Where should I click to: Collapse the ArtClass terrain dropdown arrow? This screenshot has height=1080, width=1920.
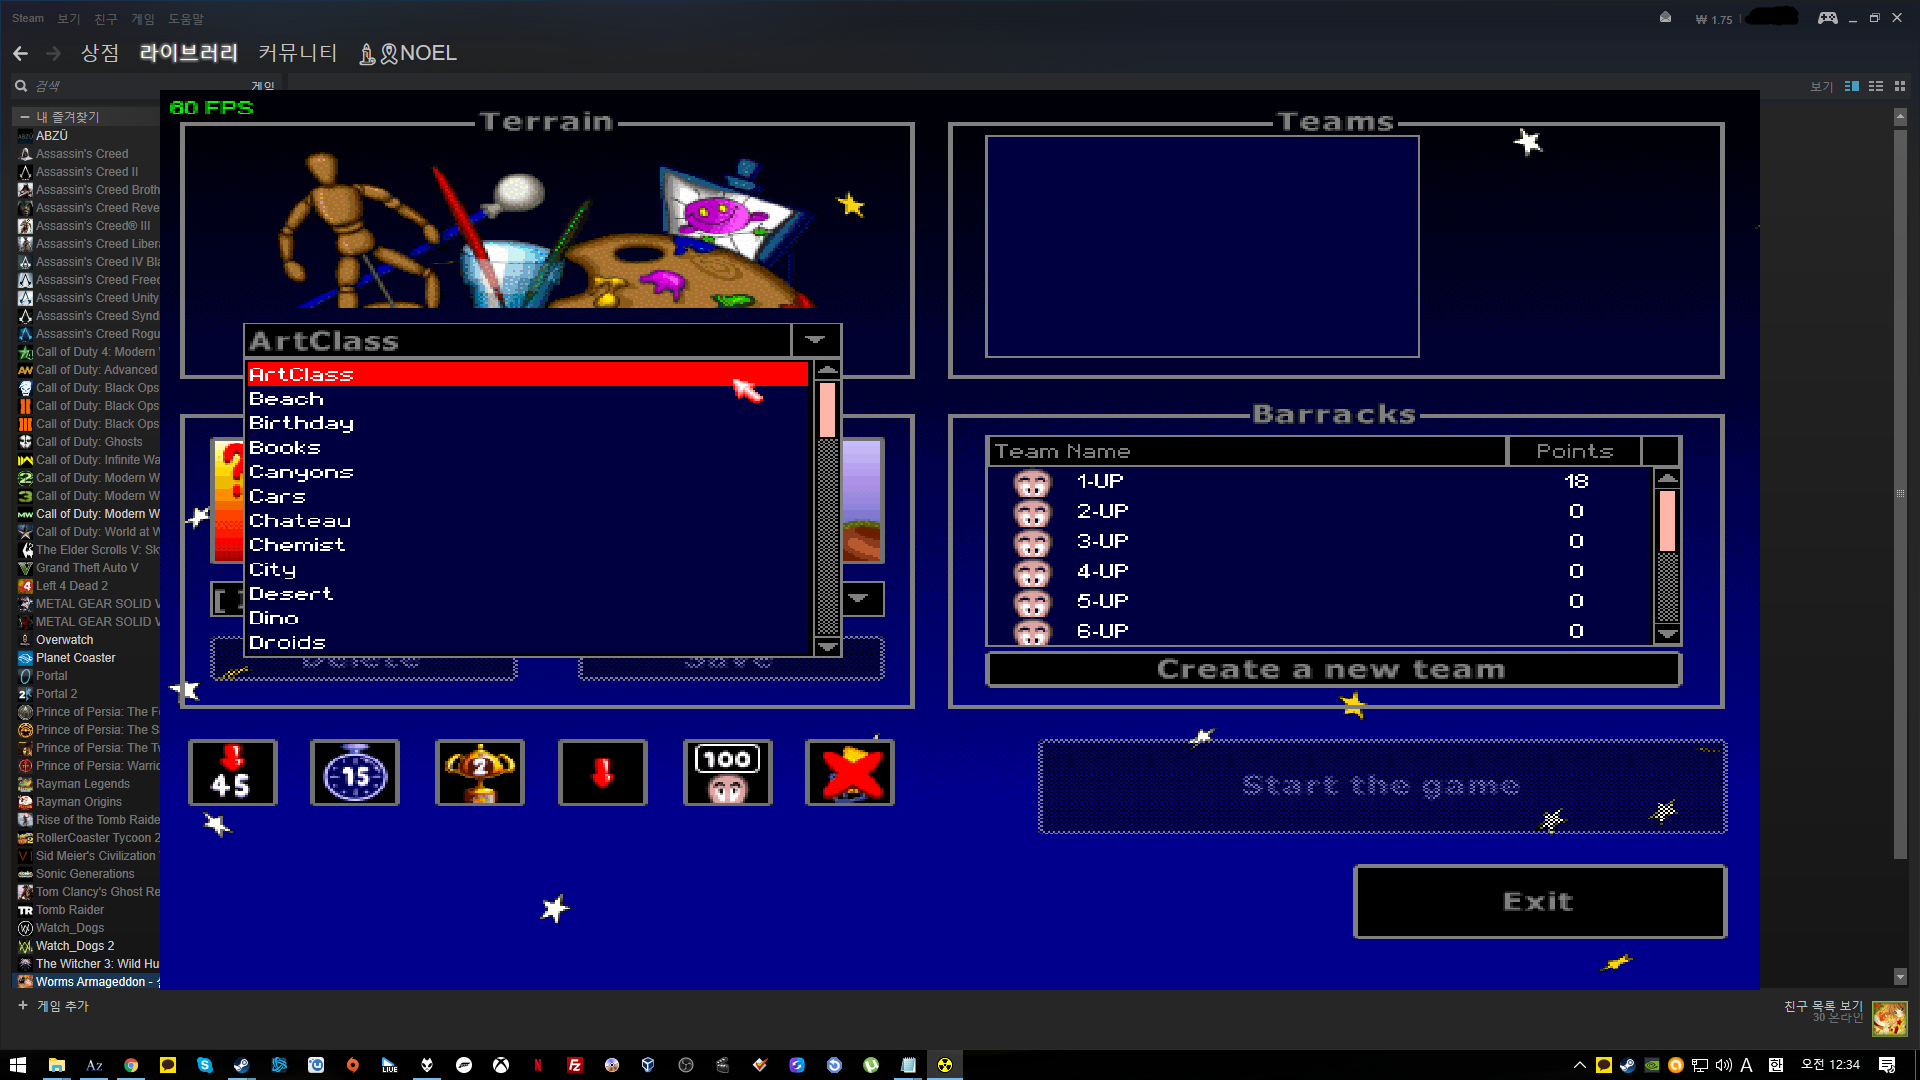[815, 340]
